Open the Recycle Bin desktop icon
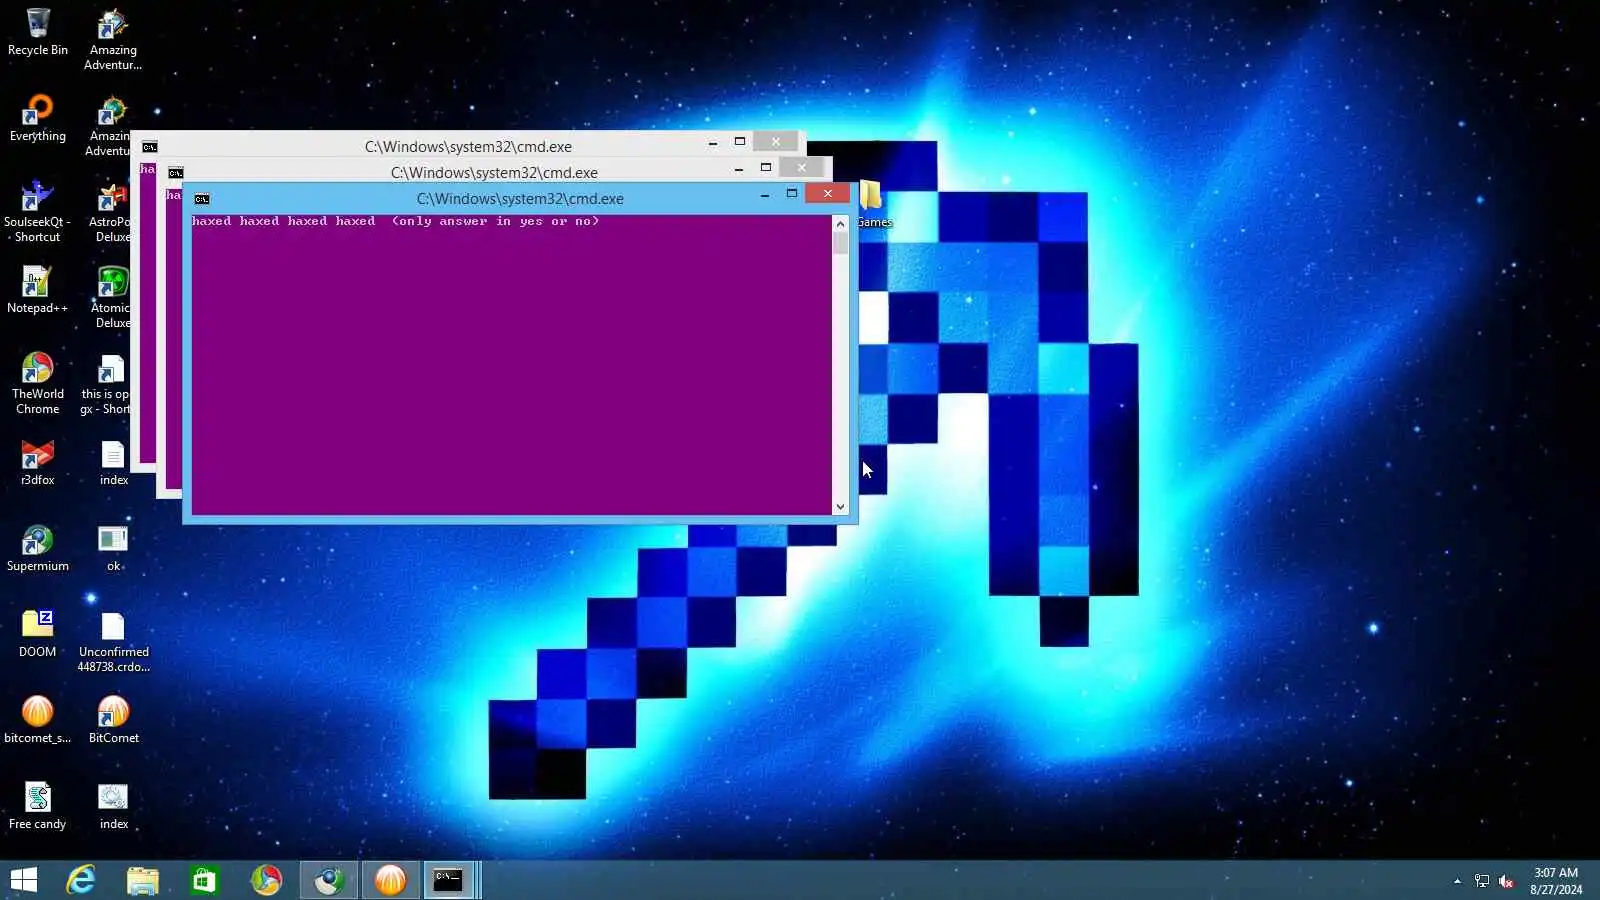1600x900 pixels. [x=38, y=31]
